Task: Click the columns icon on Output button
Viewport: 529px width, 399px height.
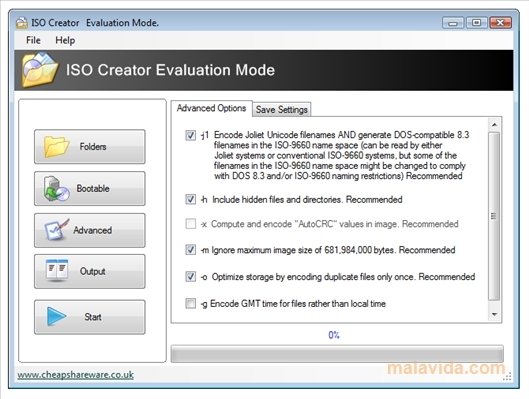Action: (57, 270)
